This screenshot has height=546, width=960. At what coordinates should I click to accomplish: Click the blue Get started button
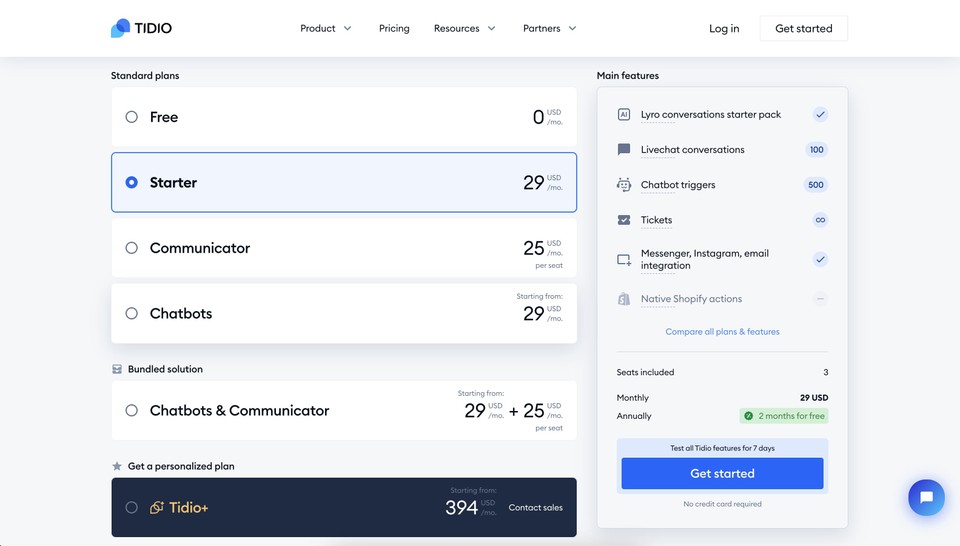(722, 473)
